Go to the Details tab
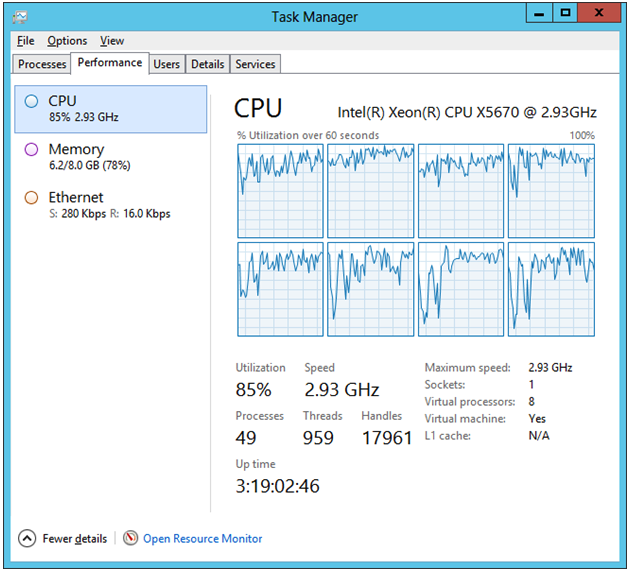Viewport: 631px width, 571px height. coord(208,64)
